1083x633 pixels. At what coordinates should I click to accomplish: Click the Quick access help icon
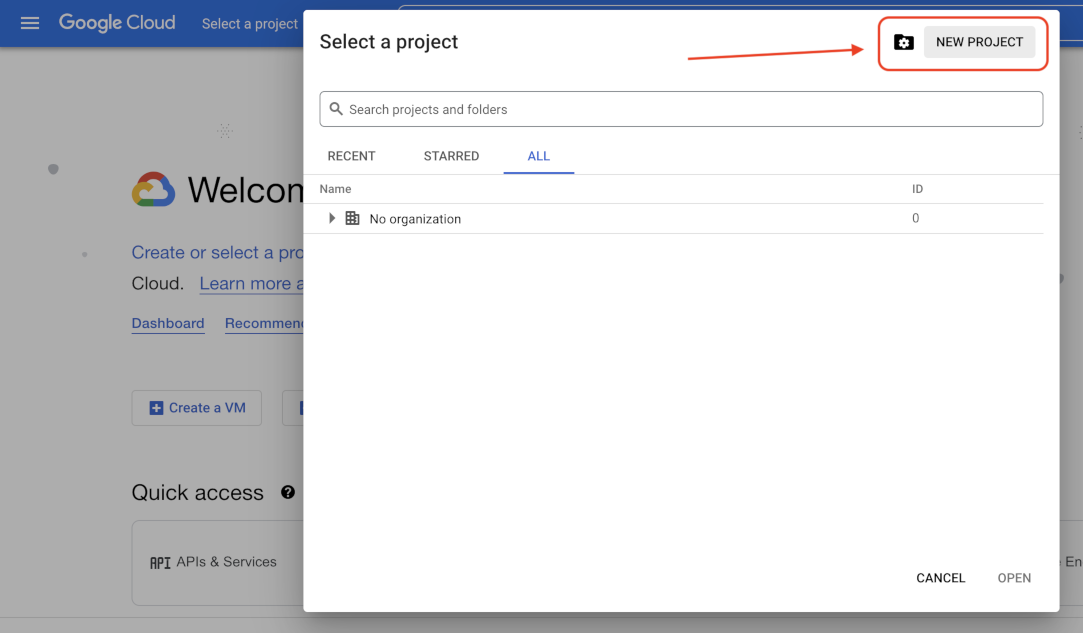point(288,492)
